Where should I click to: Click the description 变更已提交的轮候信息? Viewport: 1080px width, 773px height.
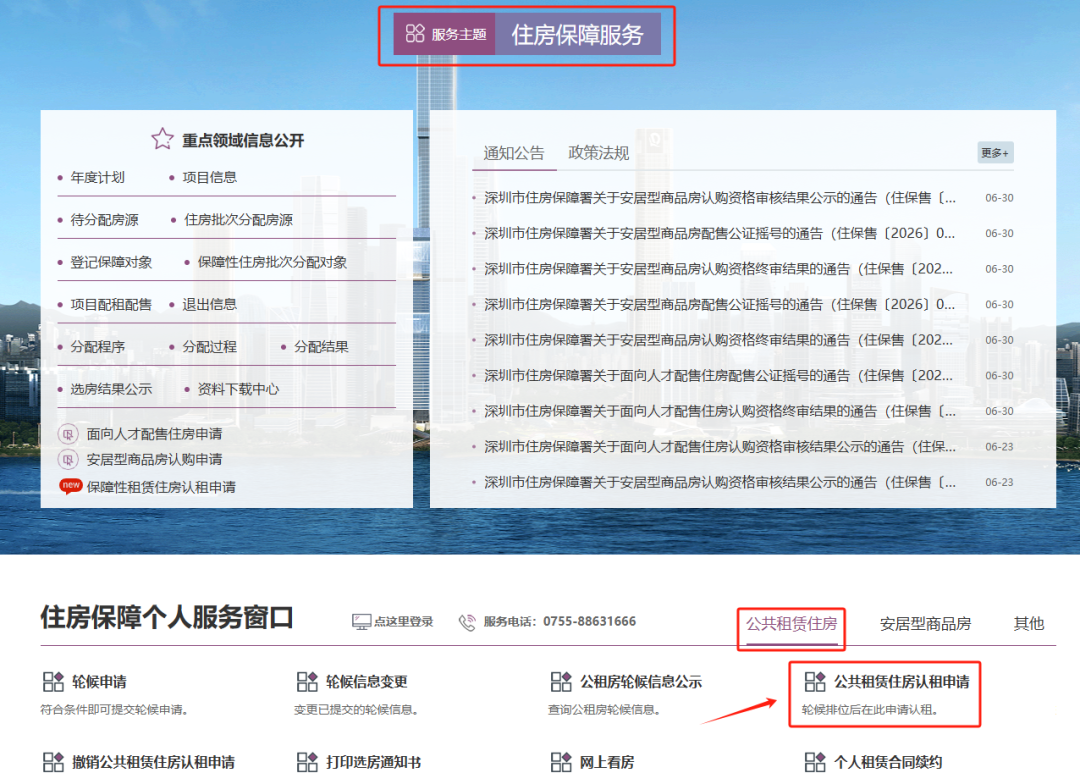[356, 710]
